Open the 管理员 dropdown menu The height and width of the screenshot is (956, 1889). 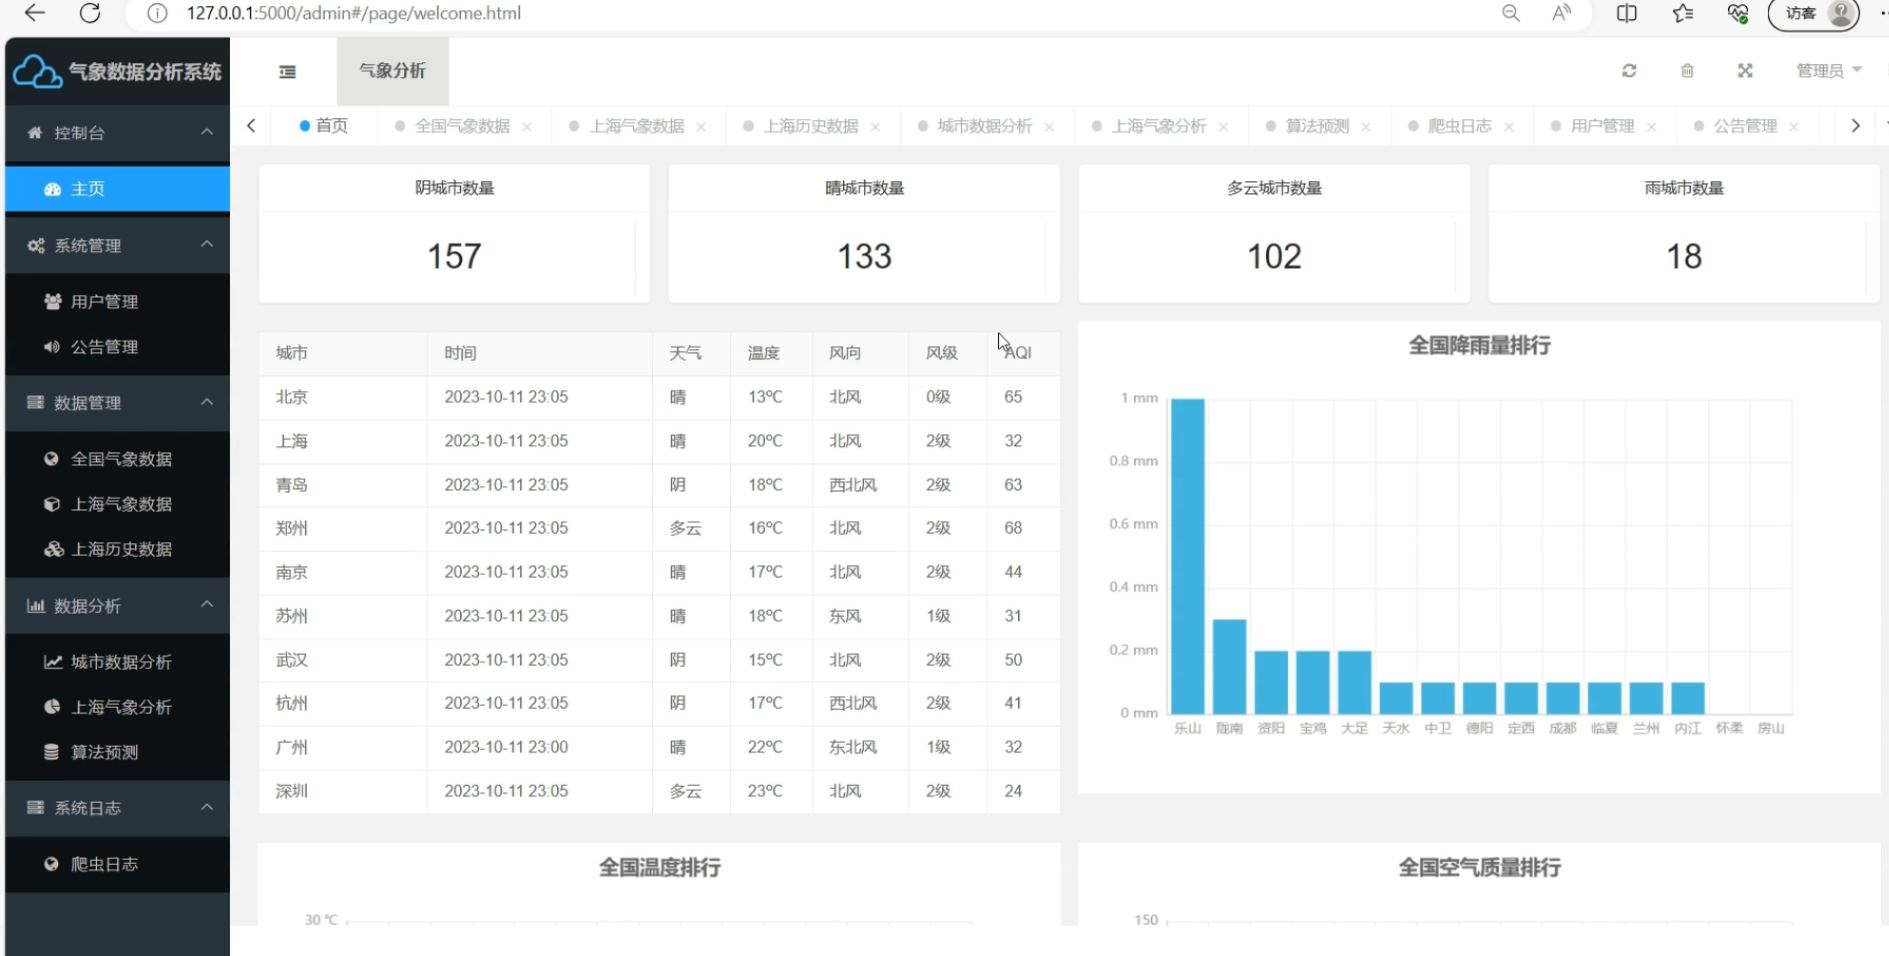coord(1828,71)
